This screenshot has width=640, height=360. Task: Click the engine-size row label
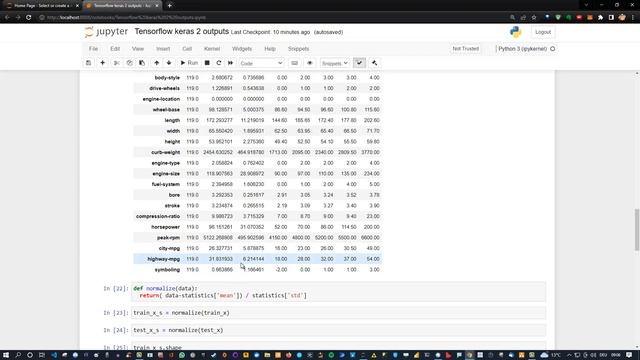tap(166, 173)
